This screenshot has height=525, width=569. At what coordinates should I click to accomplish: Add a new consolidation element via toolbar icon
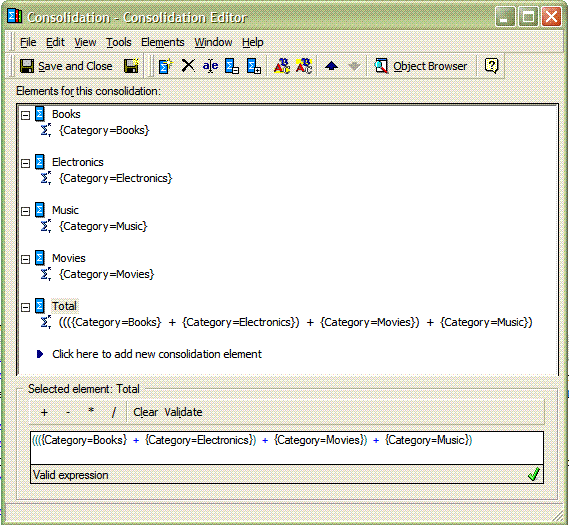point(165,66)
